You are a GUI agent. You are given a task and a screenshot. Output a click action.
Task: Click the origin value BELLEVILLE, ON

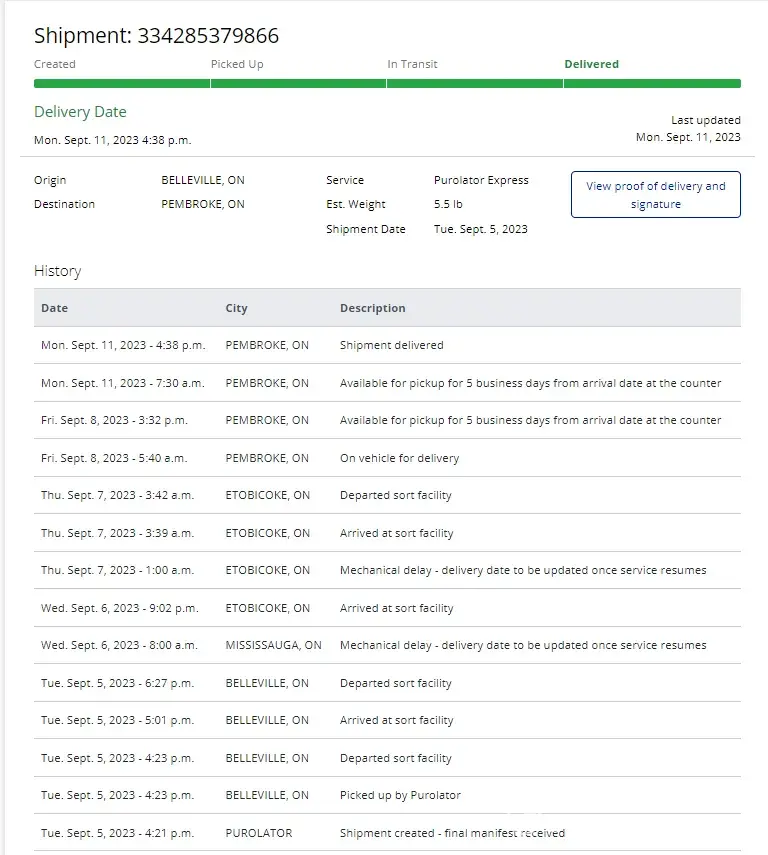tap(203, 180)
